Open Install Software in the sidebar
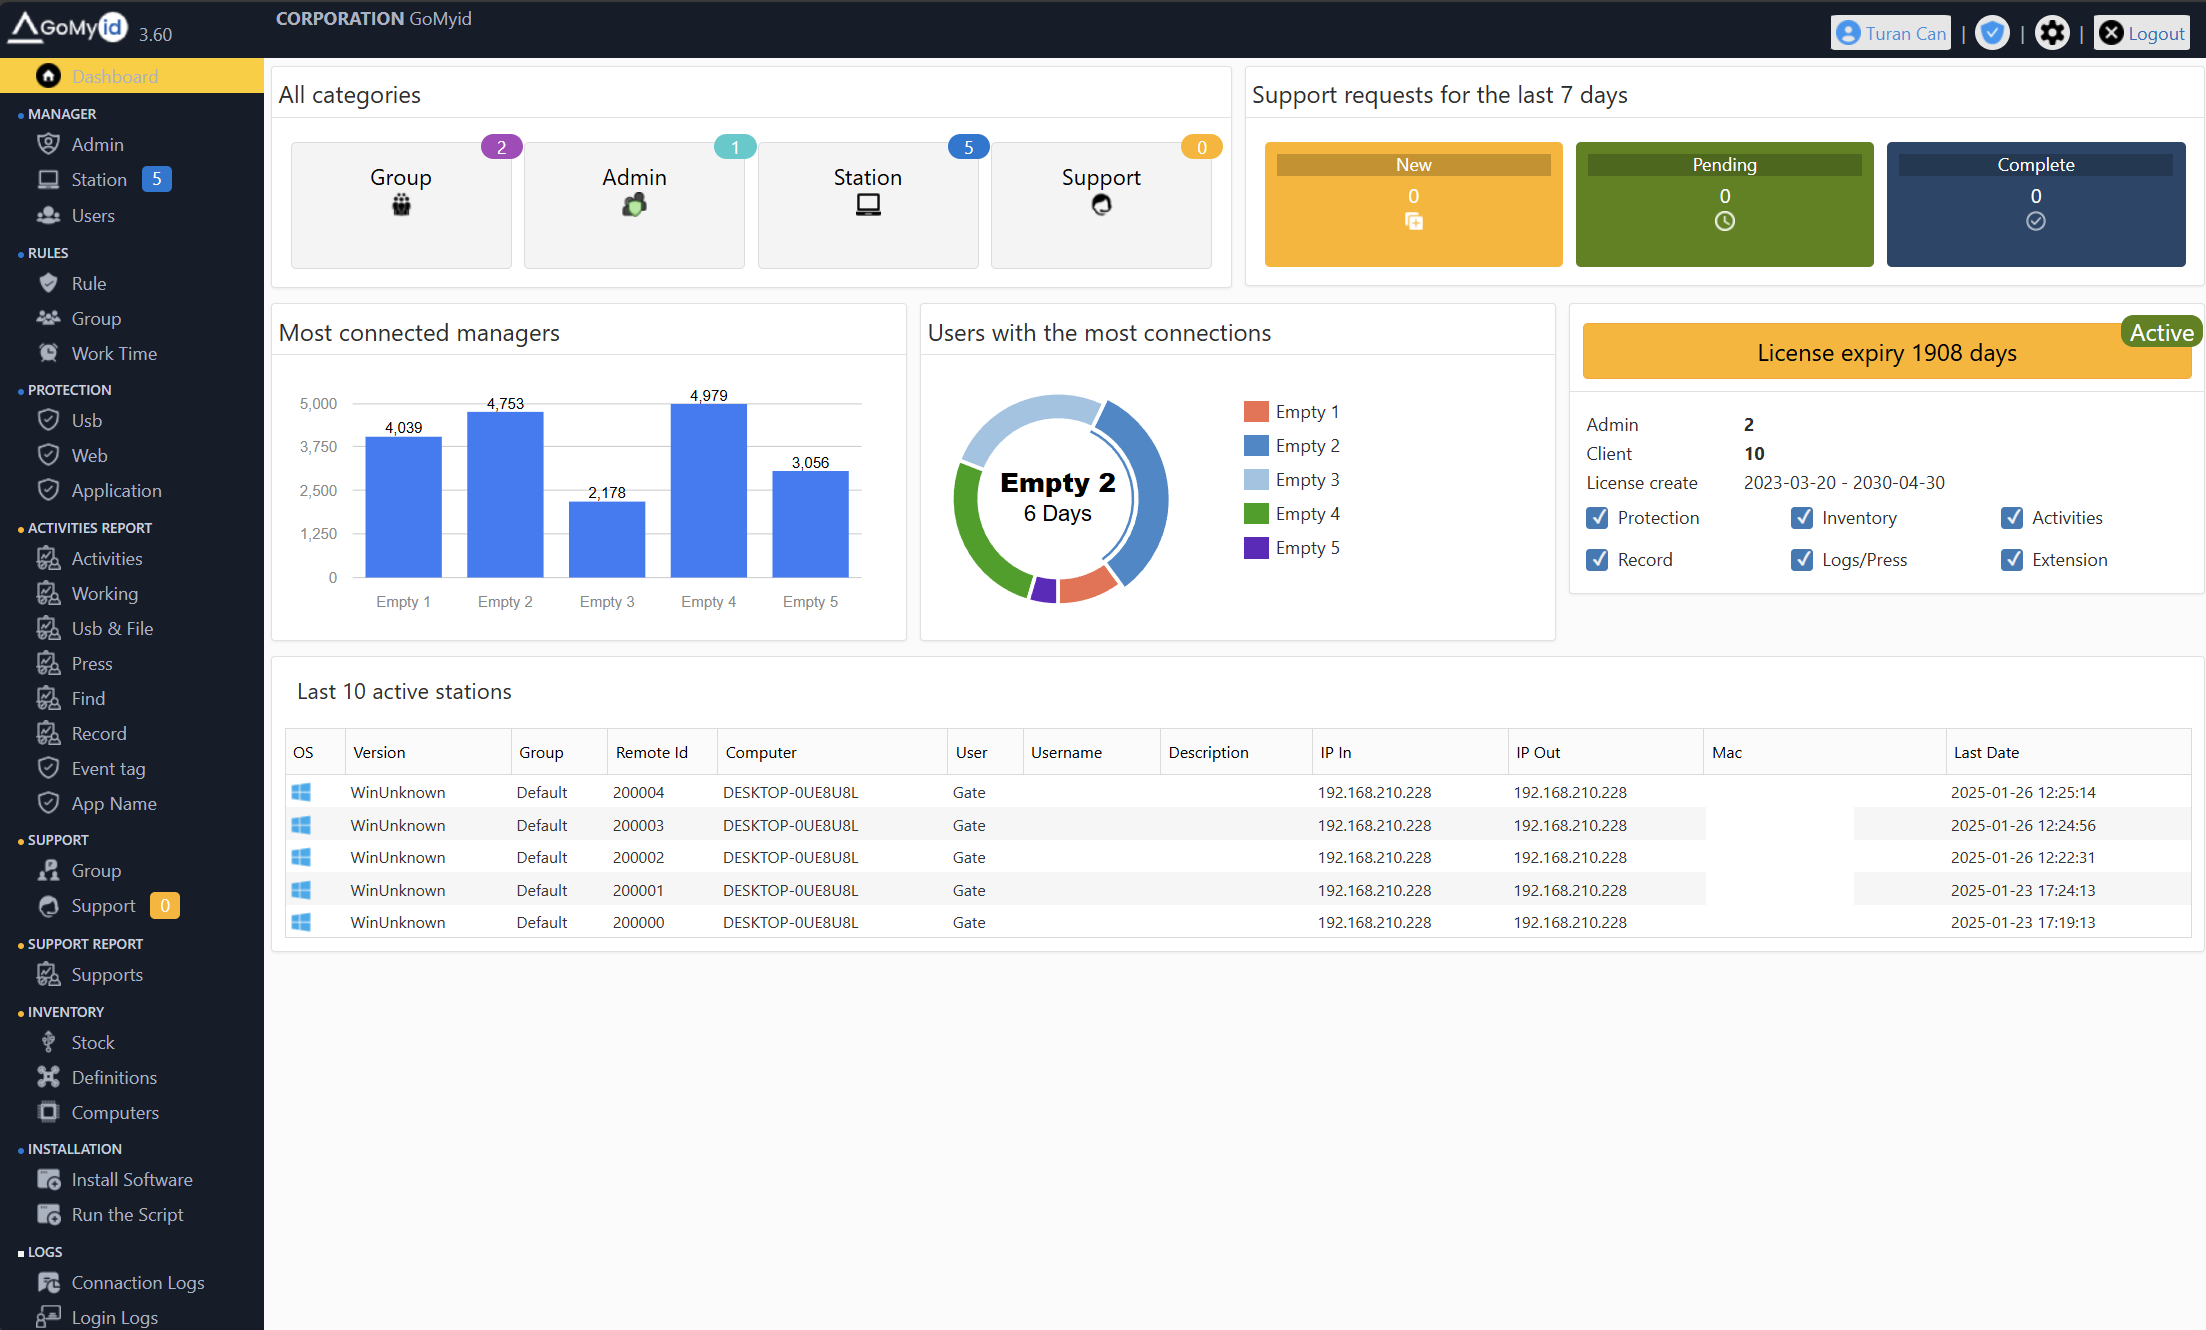Screen dimensions: 2206x1330 131,1180
